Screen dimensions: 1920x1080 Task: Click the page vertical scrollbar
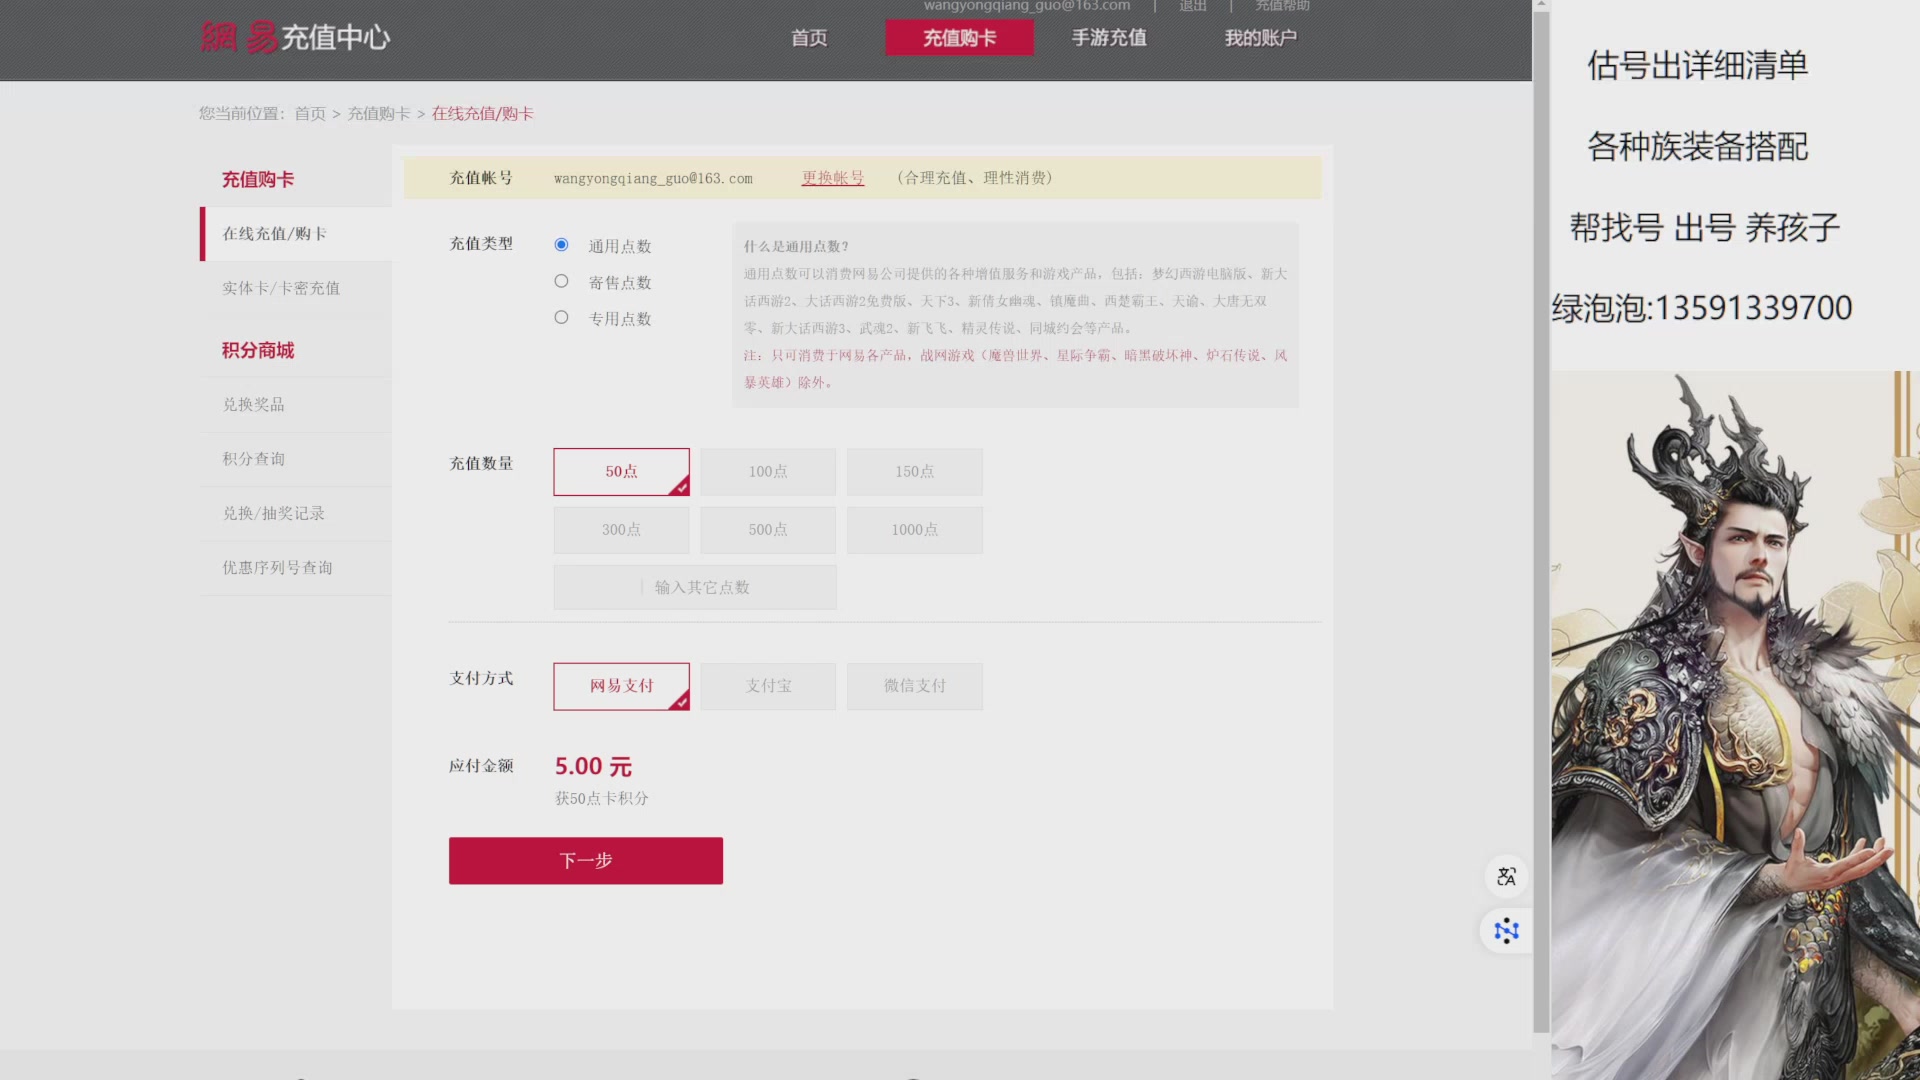(x=1541, y=520)
